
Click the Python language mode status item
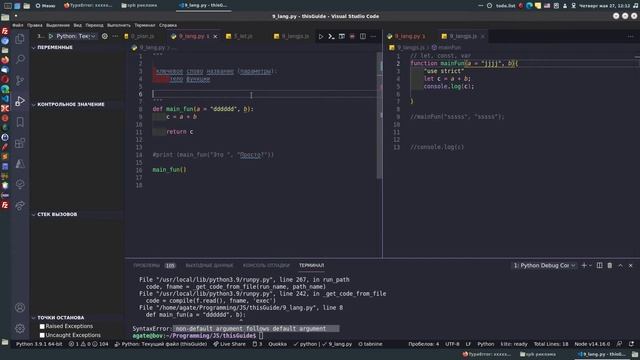click(485, 344)
